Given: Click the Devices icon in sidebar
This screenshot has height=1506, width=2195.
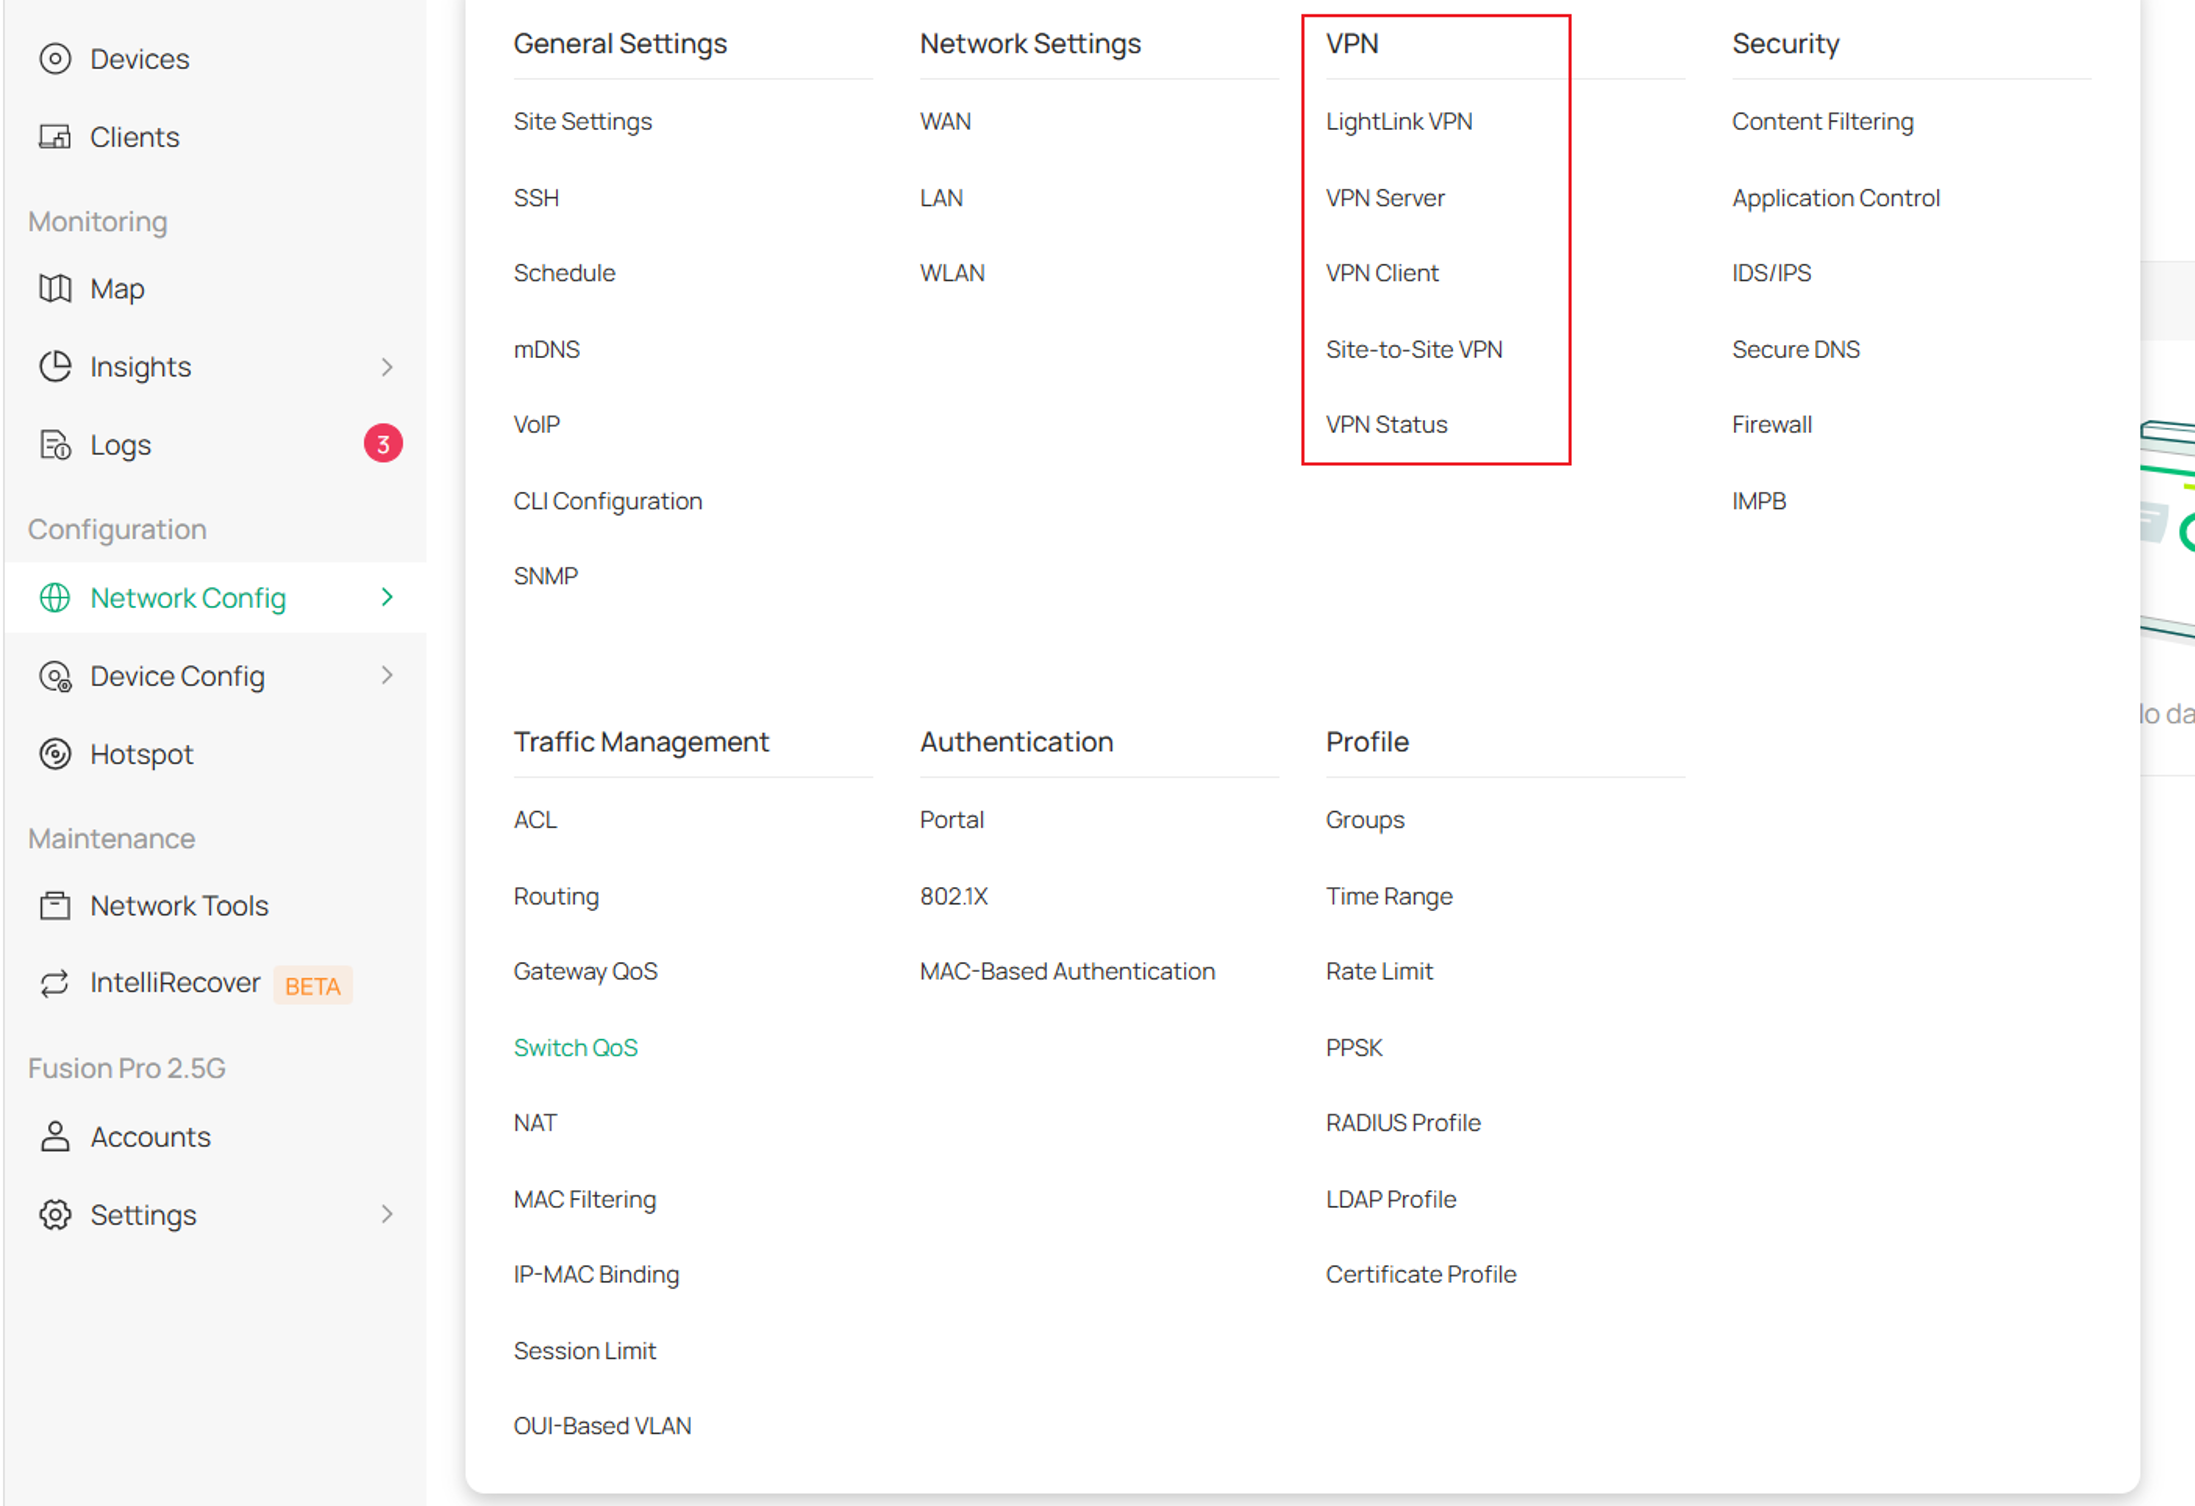Looking at the screenshot, I should tap(55, 59).
